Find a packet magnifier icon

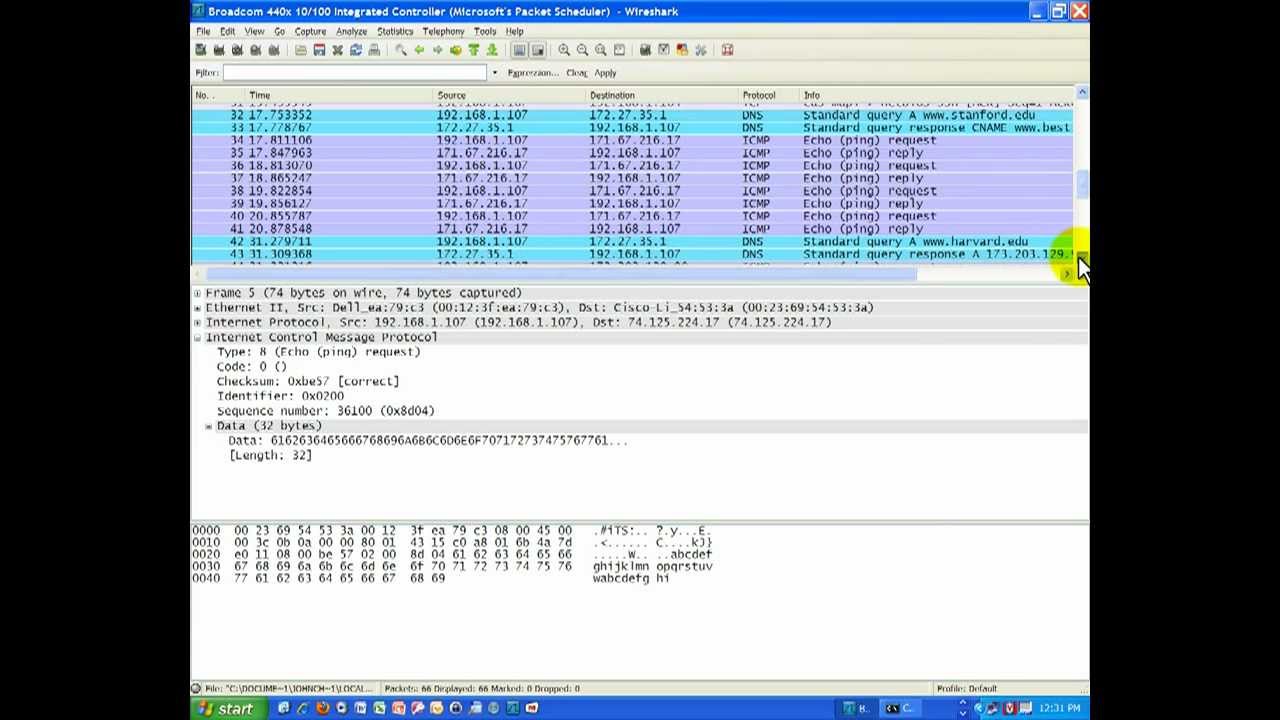(x=401, y=50)
